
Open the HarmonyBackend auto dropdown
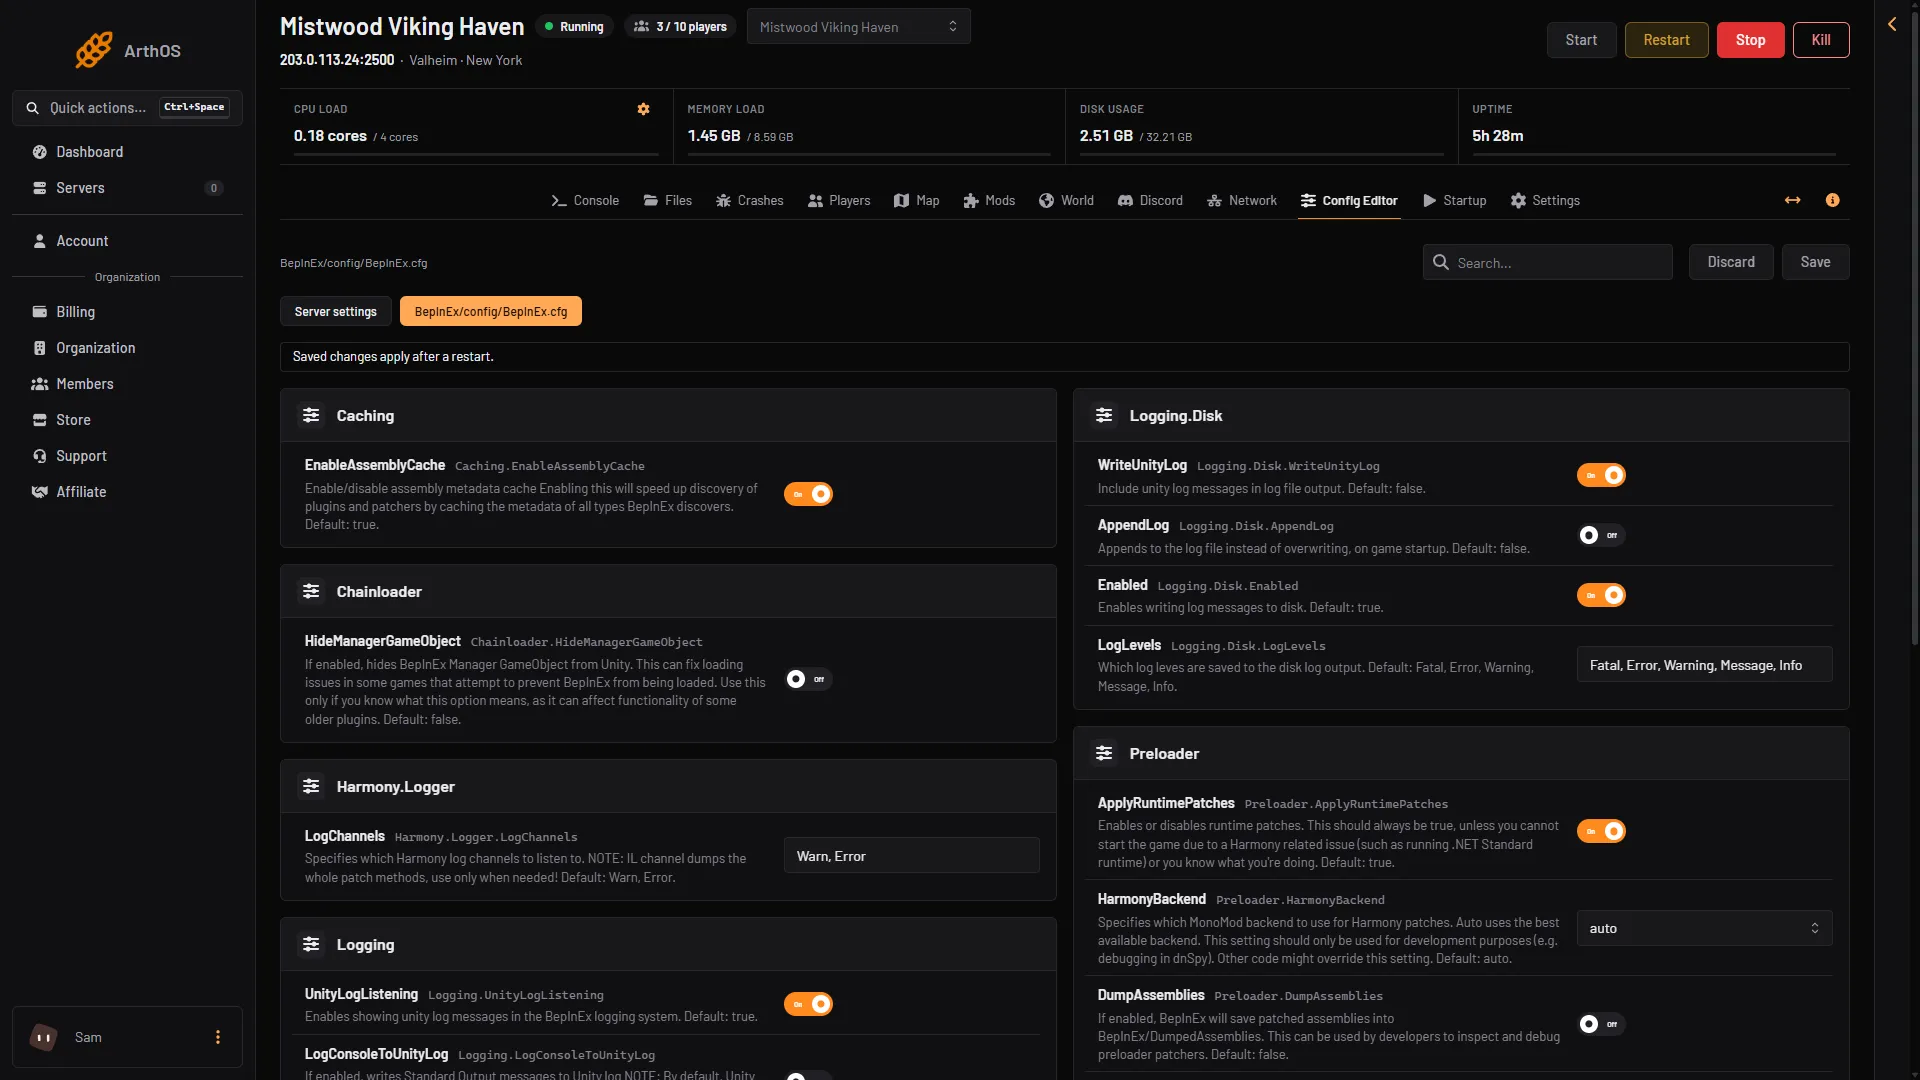pyautogui.click(x=1704, y=928)
